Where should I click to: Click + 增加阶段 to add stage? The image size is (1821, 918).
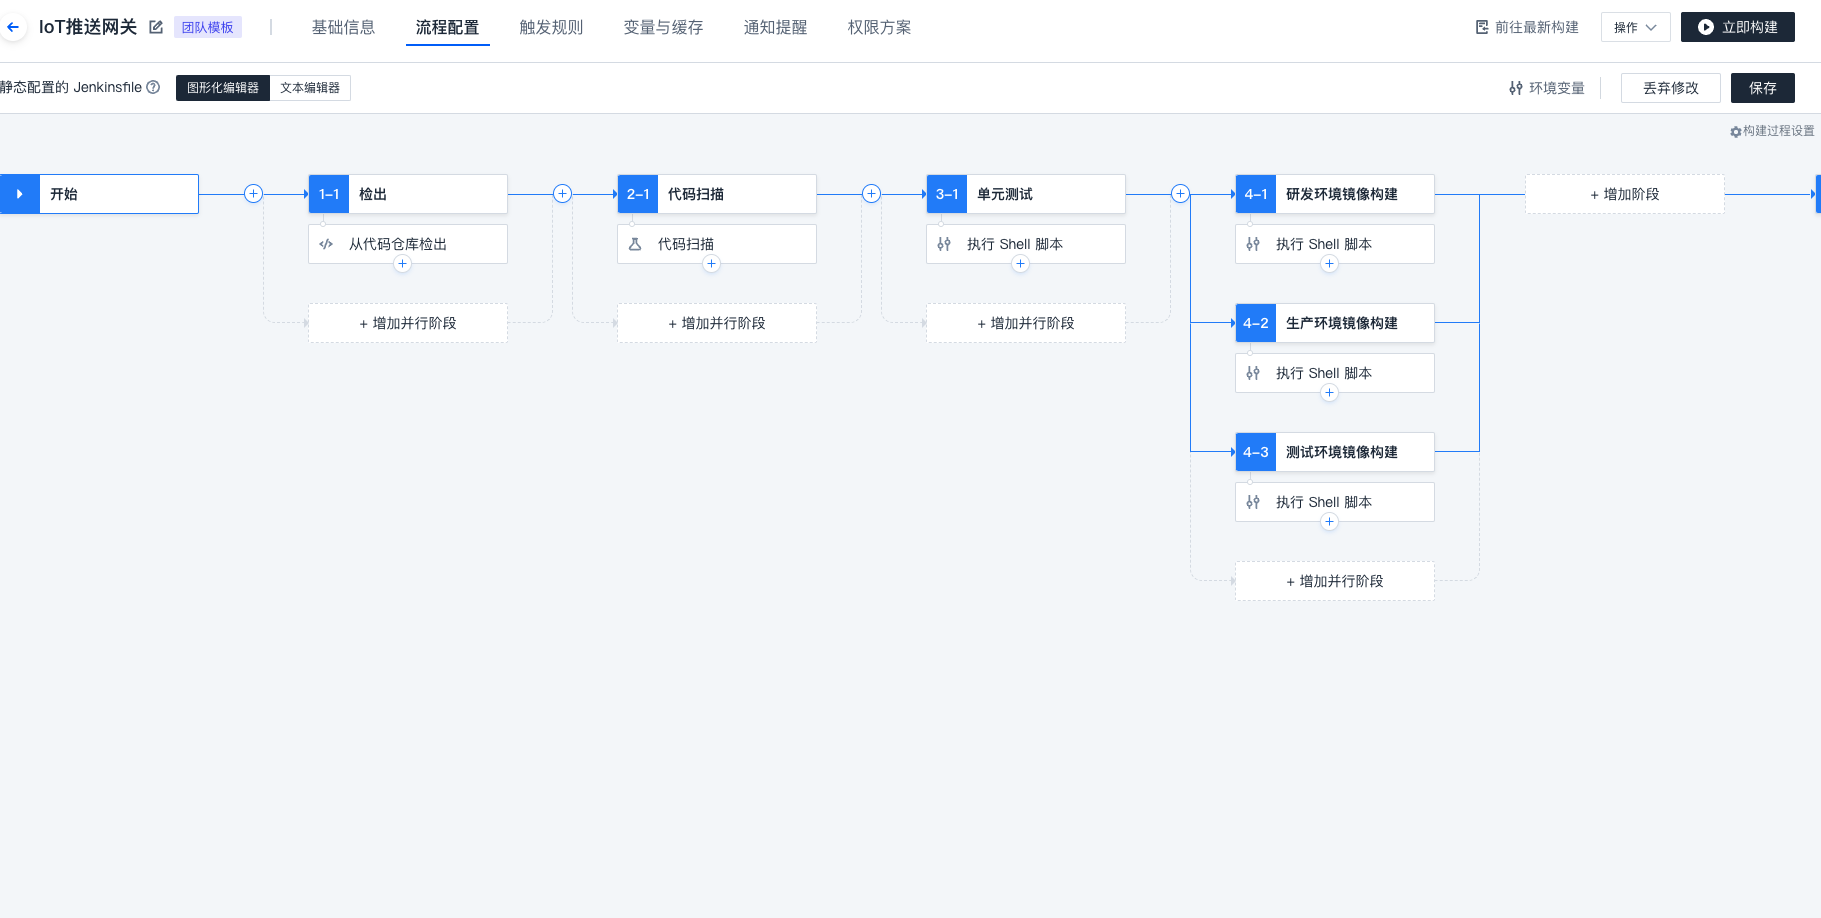(1625, 194)
